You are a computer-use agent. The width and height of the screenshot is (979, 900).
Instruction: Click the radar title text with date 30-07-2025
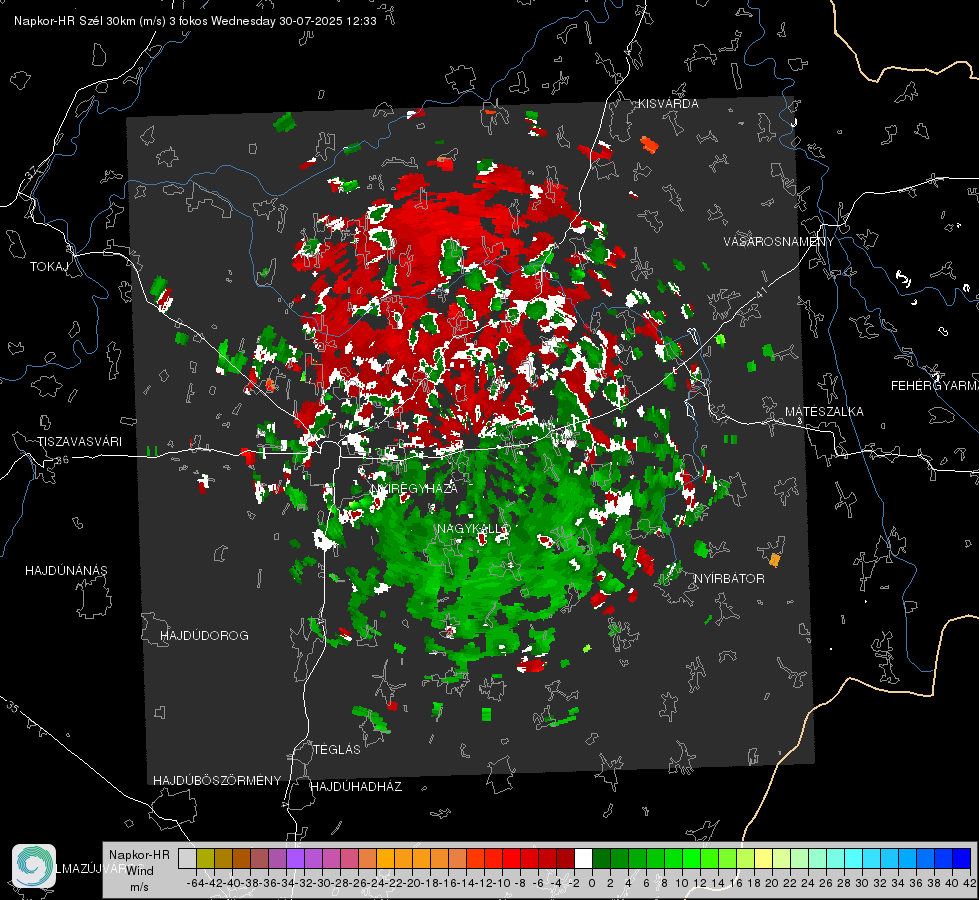195,21
